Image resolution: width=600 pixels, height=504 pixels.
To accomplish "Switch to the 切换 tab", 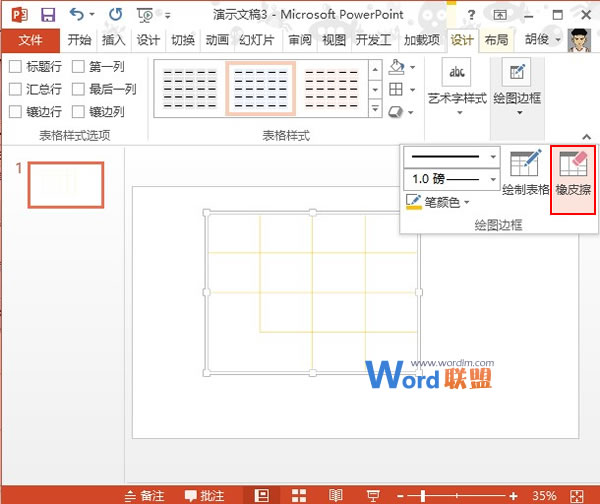I will (183, 40).
